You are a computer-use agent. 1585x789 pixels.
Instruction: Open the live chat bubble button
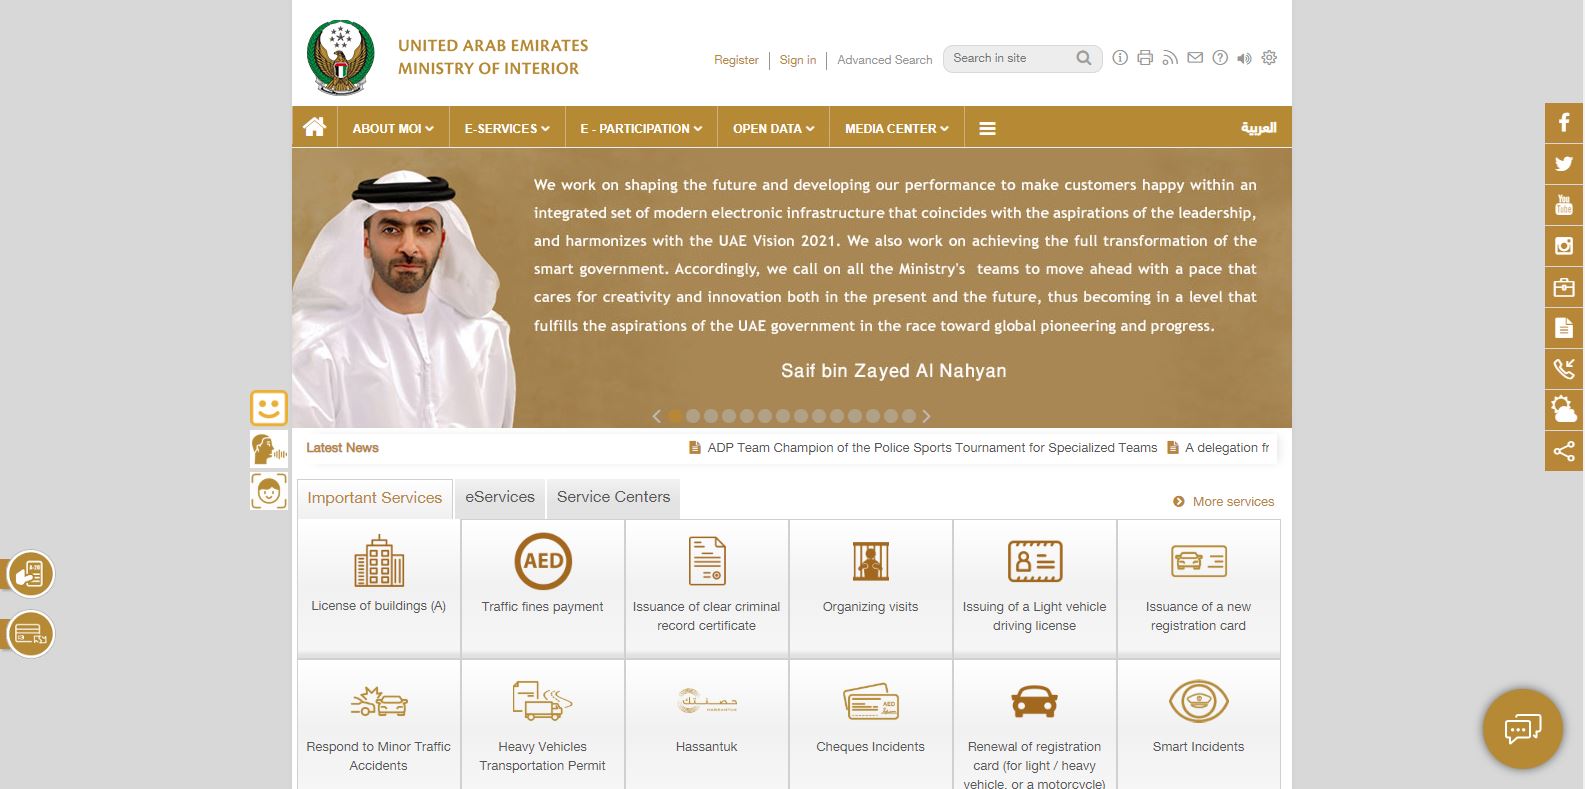tap(1522, 728)
